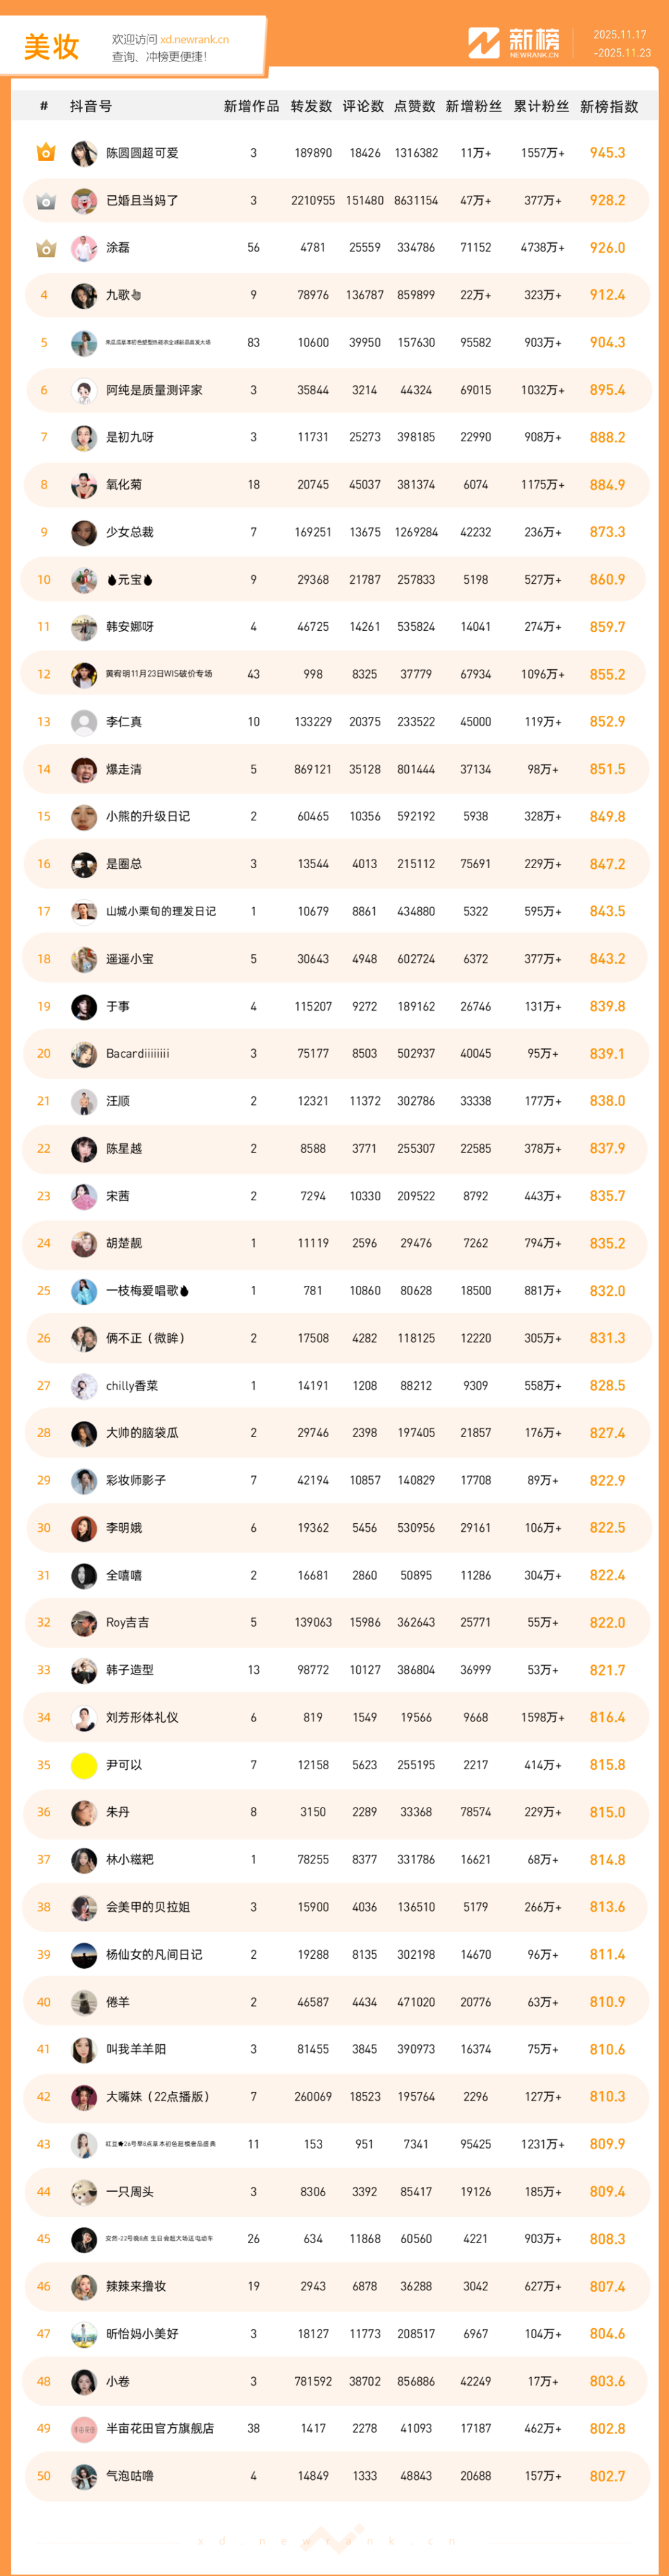Click the avatar next to 半亩花田官方旗舰店
This screenshot has width=669, height=2576.
(84, 2428)
